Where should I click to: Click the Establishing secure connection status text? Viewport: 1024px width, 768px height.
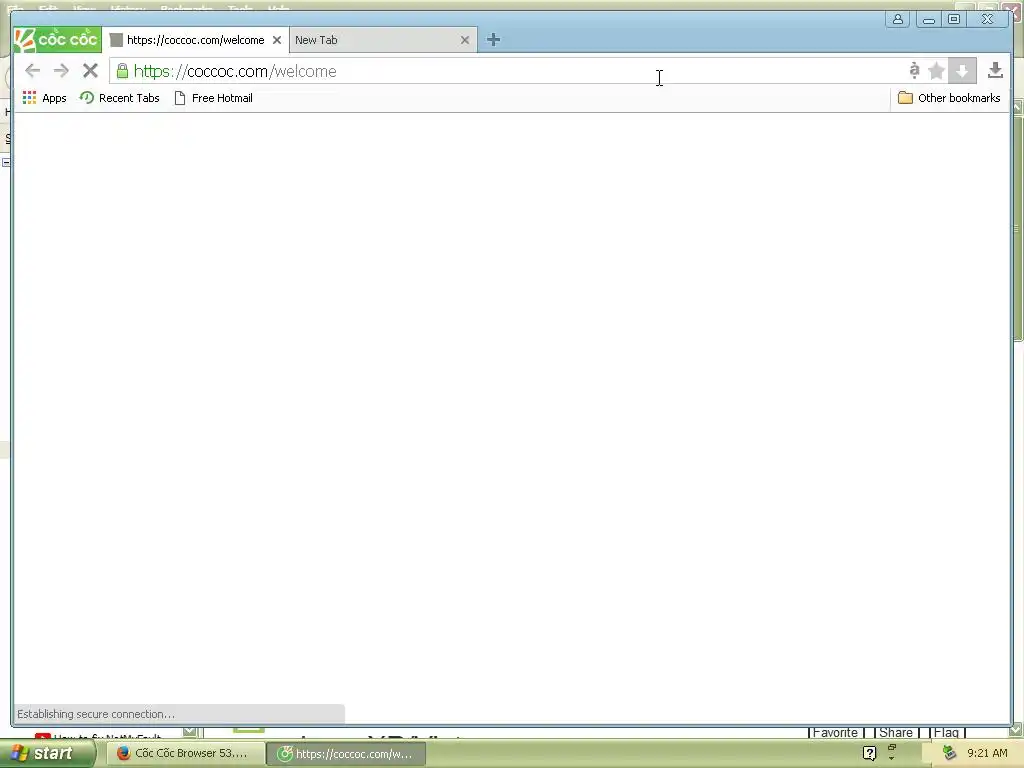point(96,714)
